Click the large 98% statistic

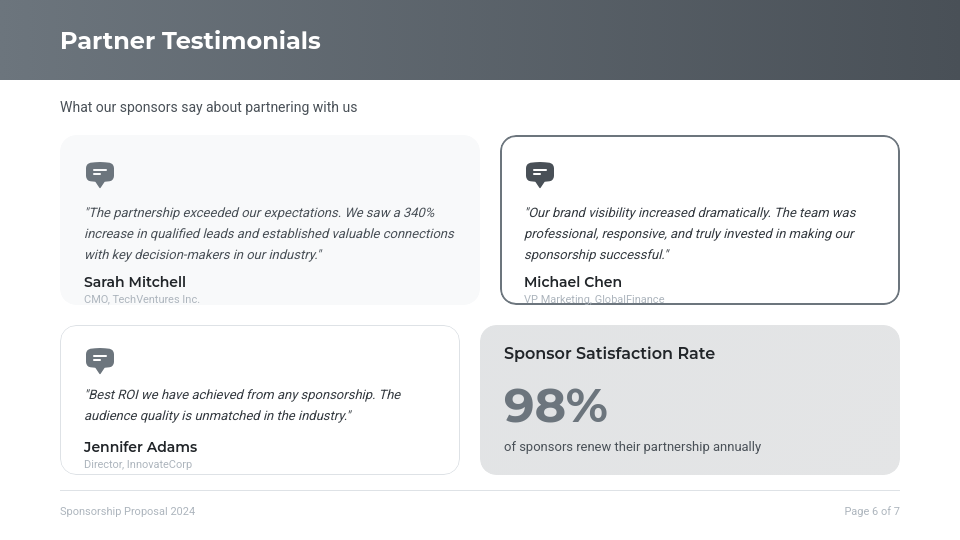(556, 406)
